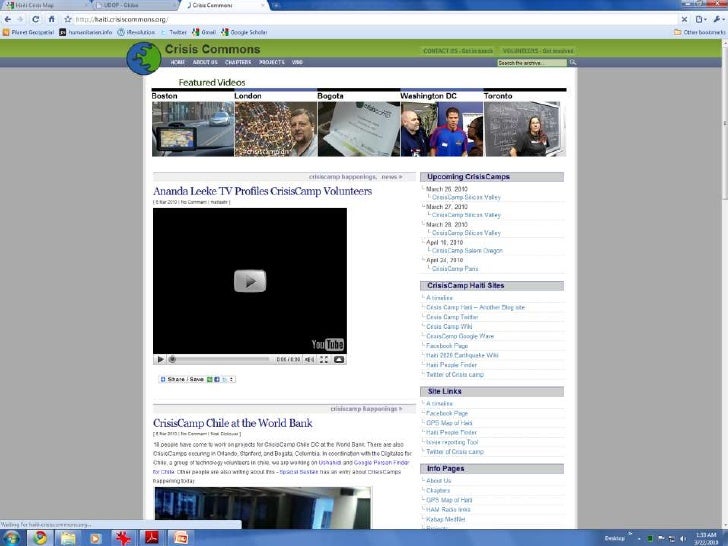
Task: Click the browser Forward arrow
Action: coord(20,19)
